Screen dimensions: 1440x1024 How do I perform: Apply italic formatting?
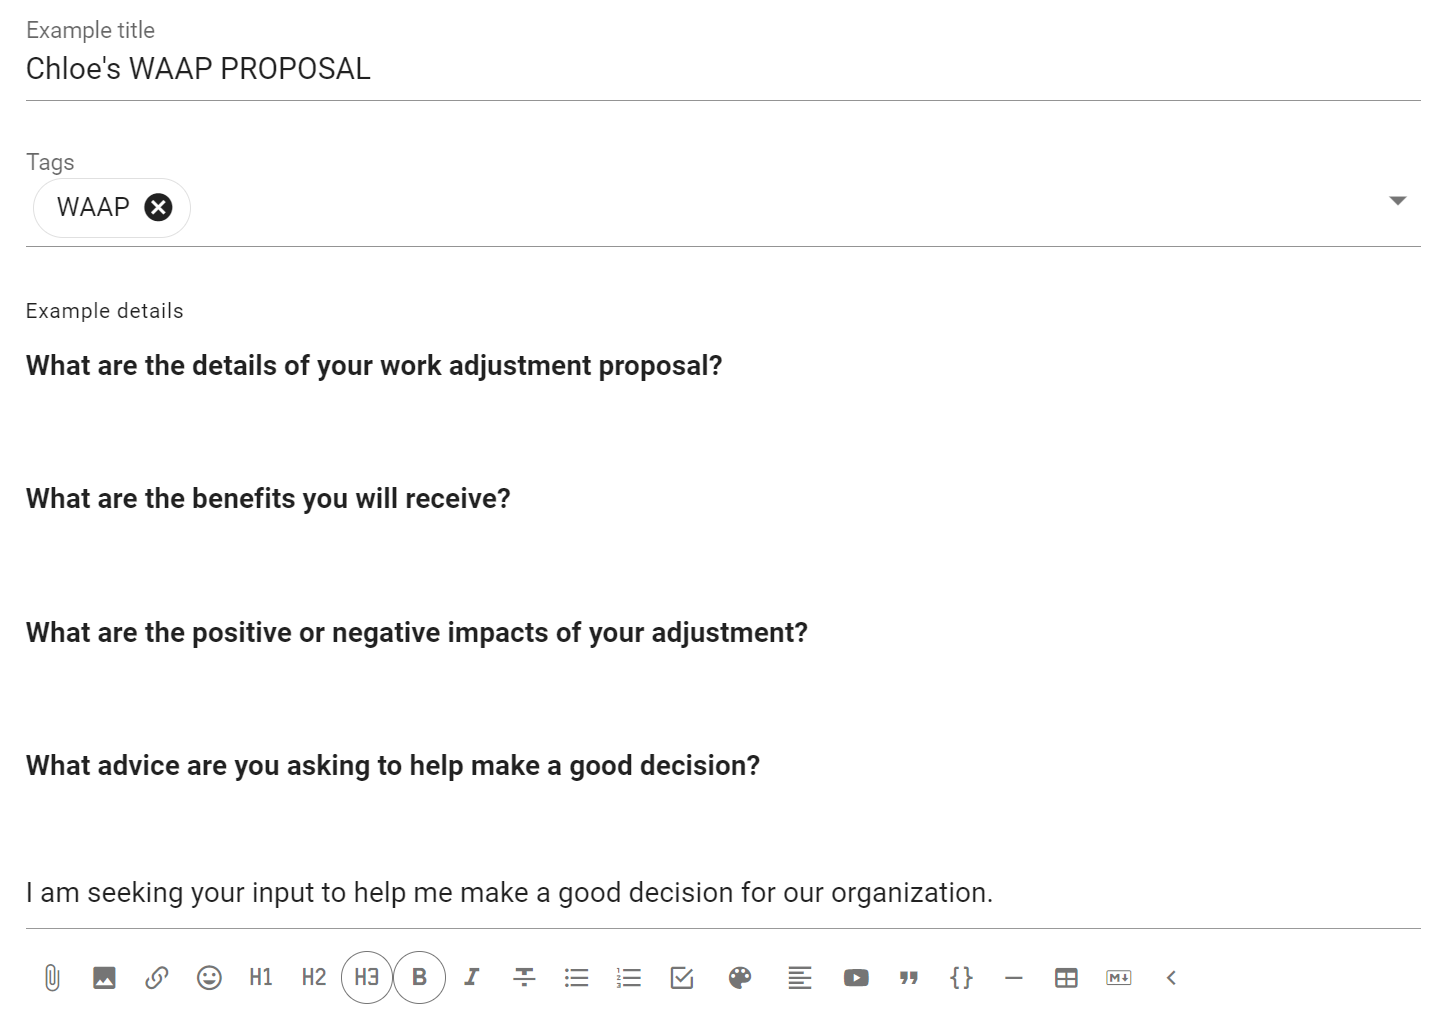point(472,977)
